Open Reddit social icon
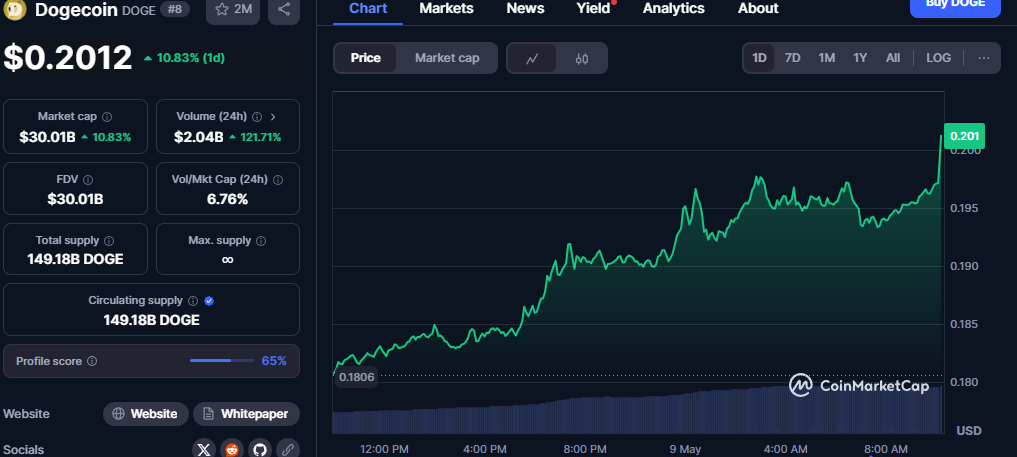The height and width of the screenshot is (457, 1017). (232, 449)
